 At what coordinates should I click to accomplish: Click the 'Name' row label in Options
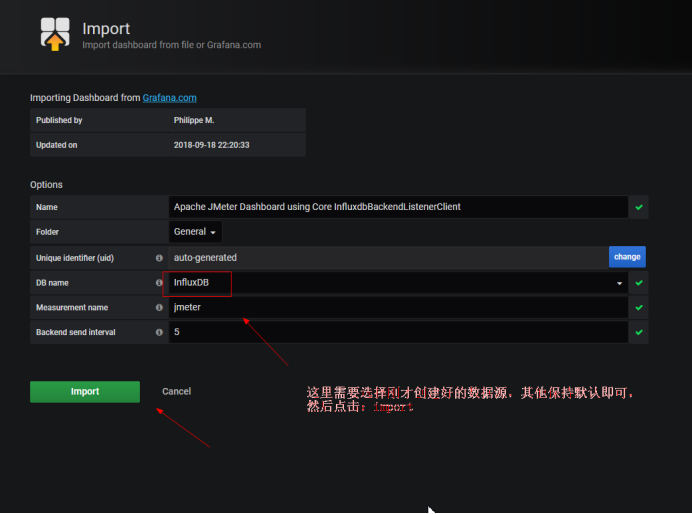[47, 207]
